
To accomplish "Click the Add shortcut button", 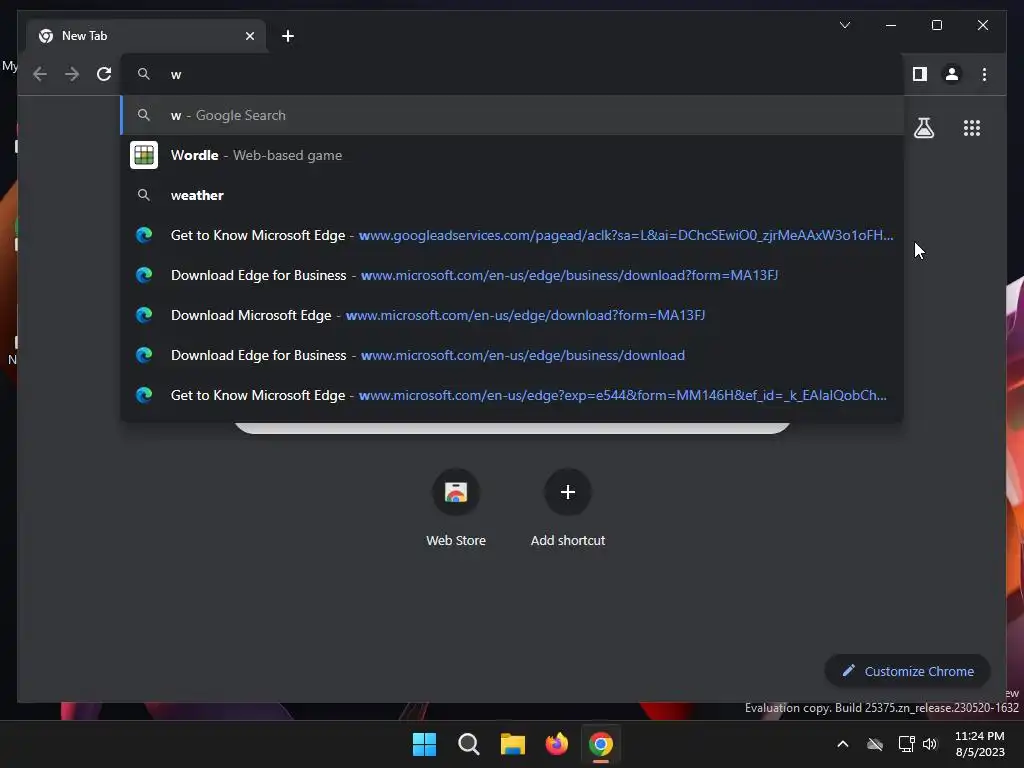I will 568,508.
